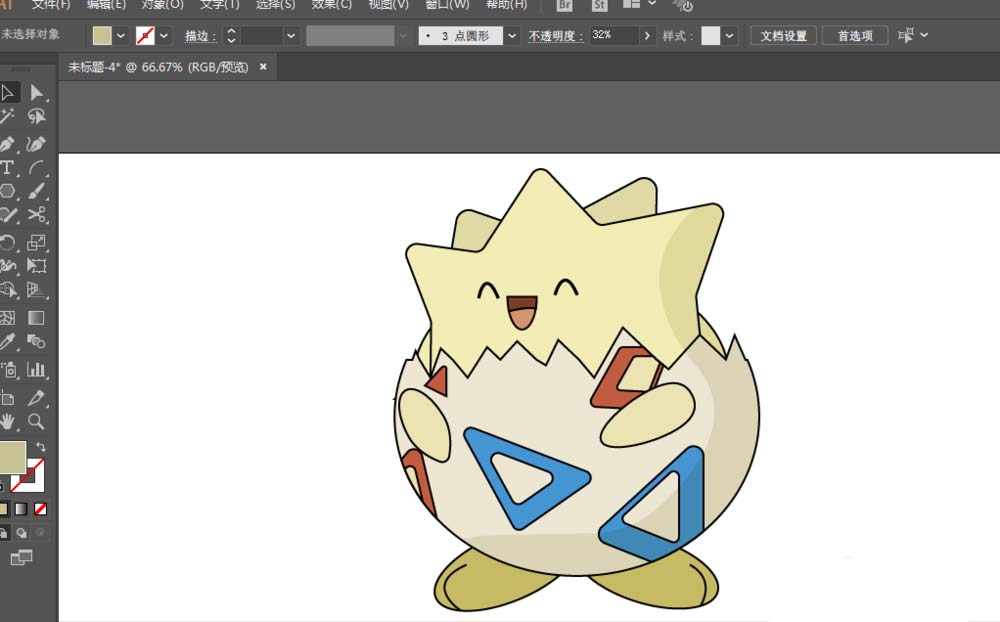Select the Shape Builder tool
1000x622 pixels.
(8, 290)
